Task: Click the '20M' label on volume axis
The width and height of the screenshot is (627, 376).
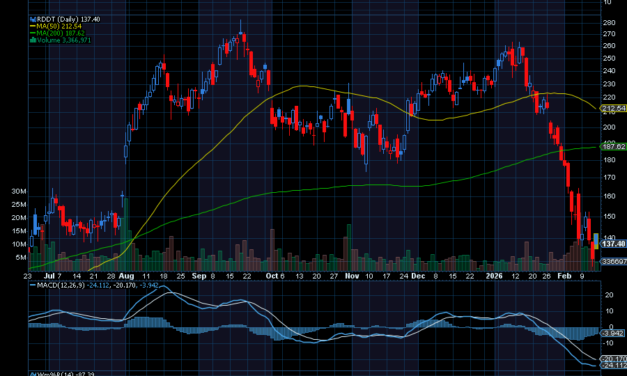Action: tap(19, 218)
